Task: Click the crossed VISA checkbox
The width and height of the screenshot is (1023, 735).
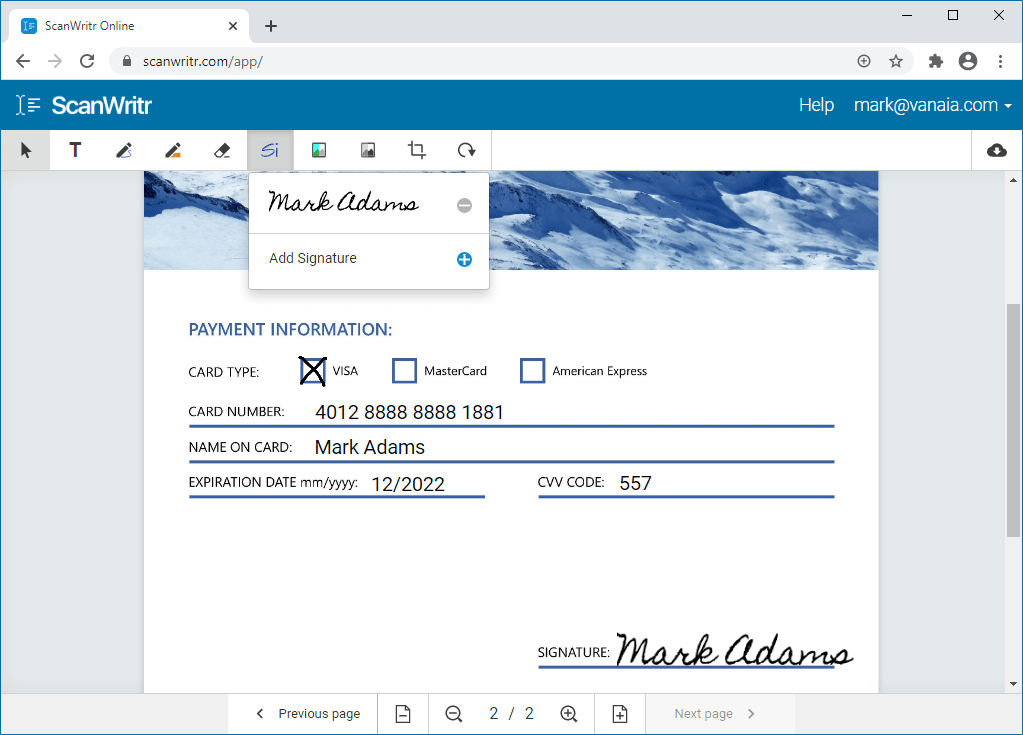Action: pos(313,371)
